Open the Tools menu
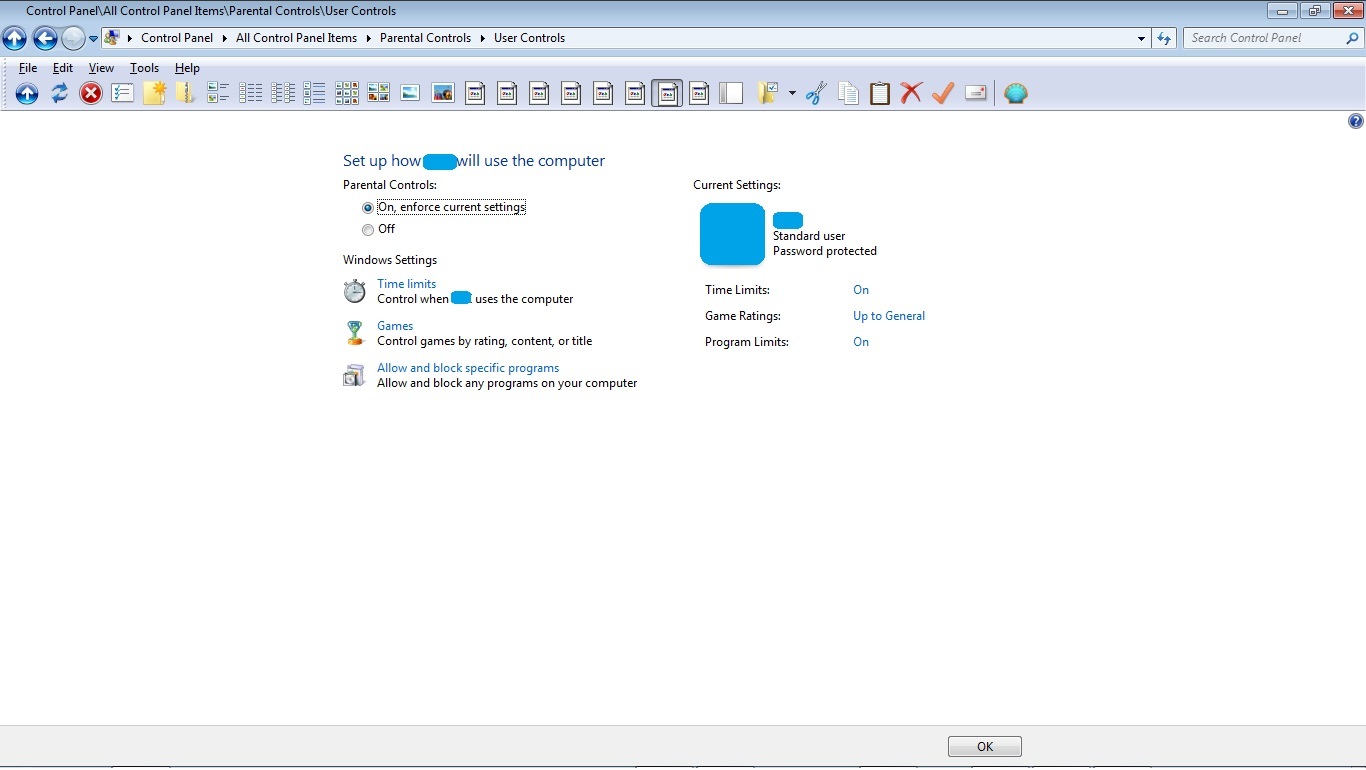The width and height of the screenshot is (1366, 770). [144, 68]
